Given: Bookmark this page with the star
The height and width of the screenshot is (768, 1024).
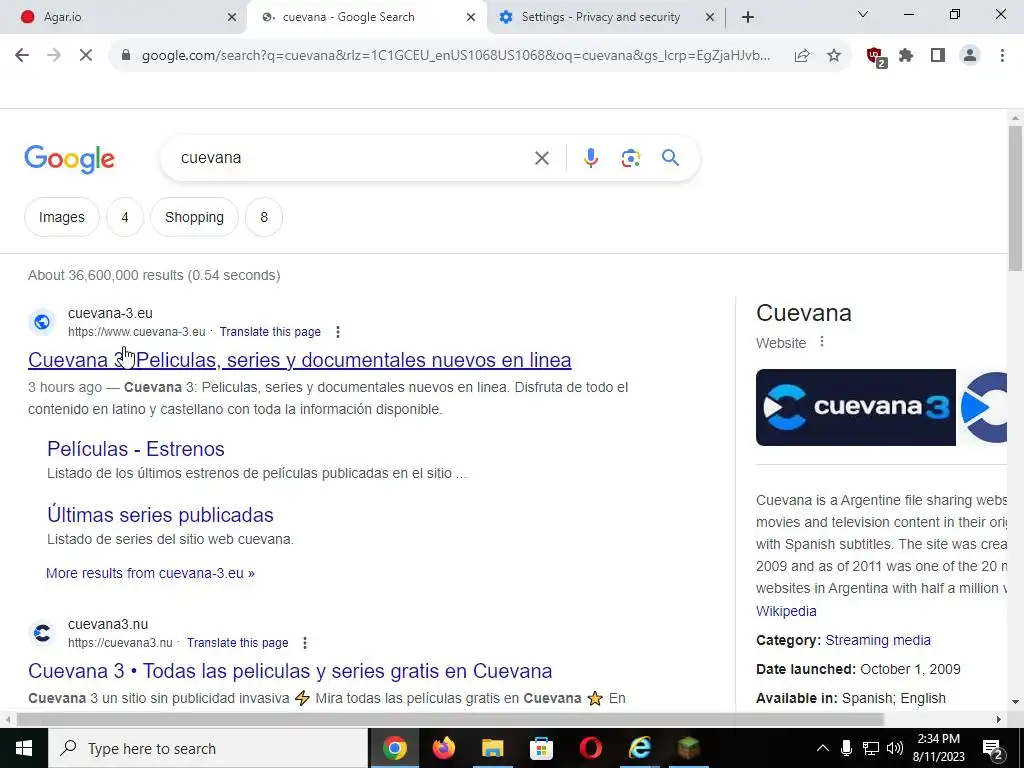Looking at the screenshot, I should point(834,56).
